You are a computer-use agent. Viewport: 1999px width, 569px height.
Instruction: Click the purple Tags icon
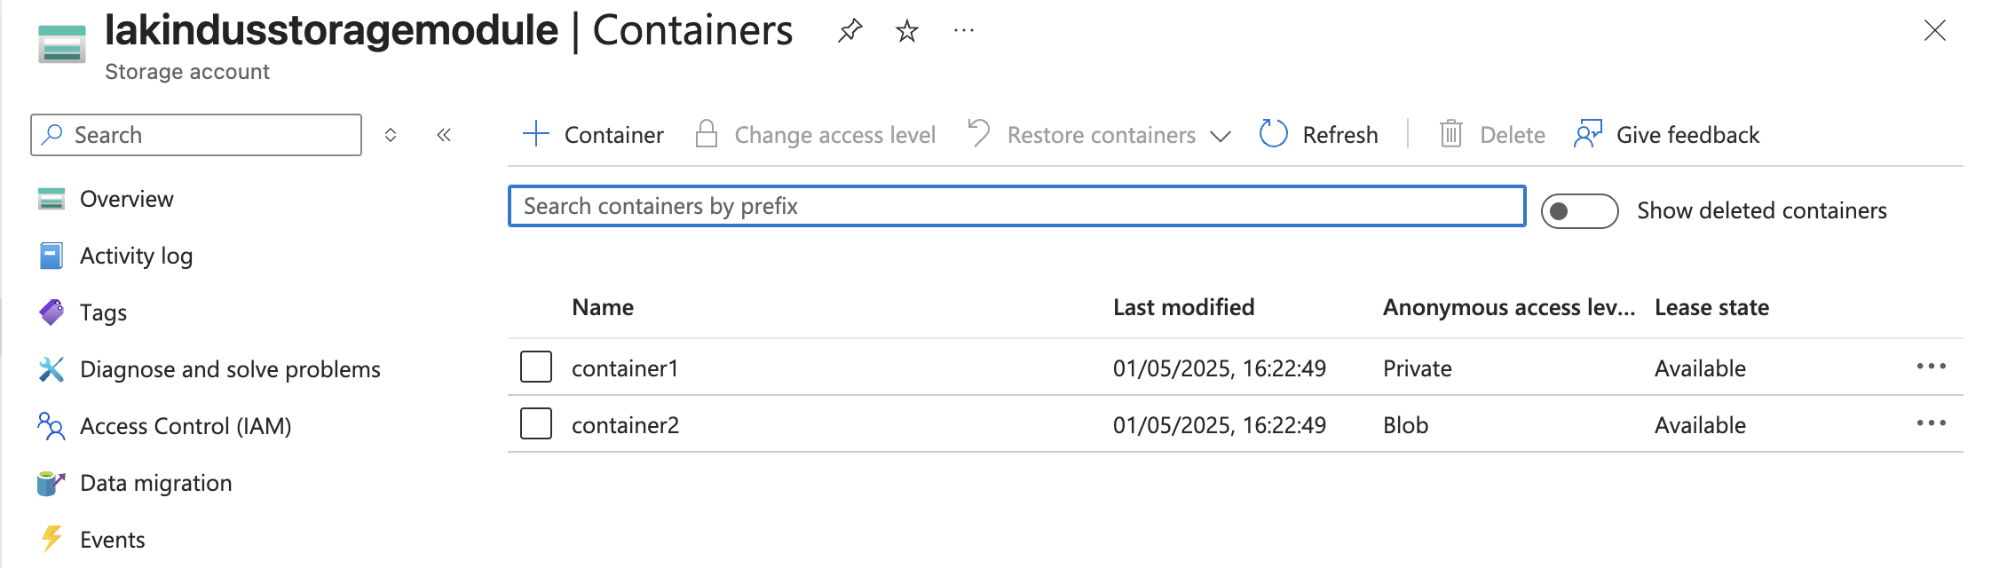(x=51, y=313)
